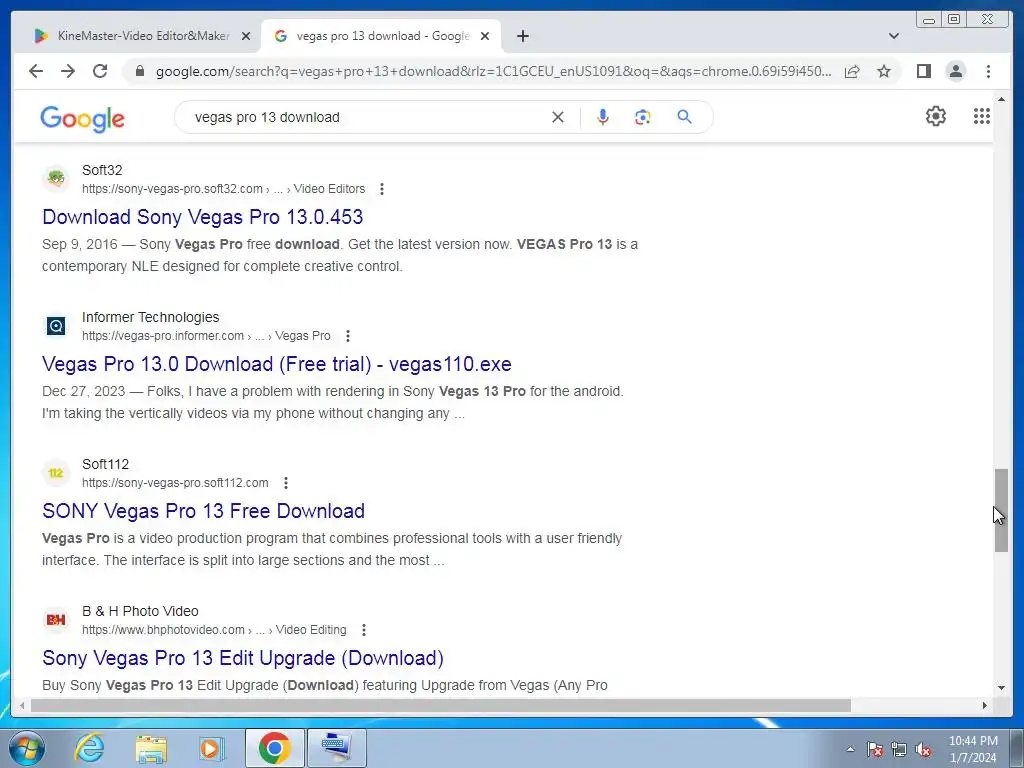1024x768 pixels.
Task: Open a new browser tab
Action: 522,36
